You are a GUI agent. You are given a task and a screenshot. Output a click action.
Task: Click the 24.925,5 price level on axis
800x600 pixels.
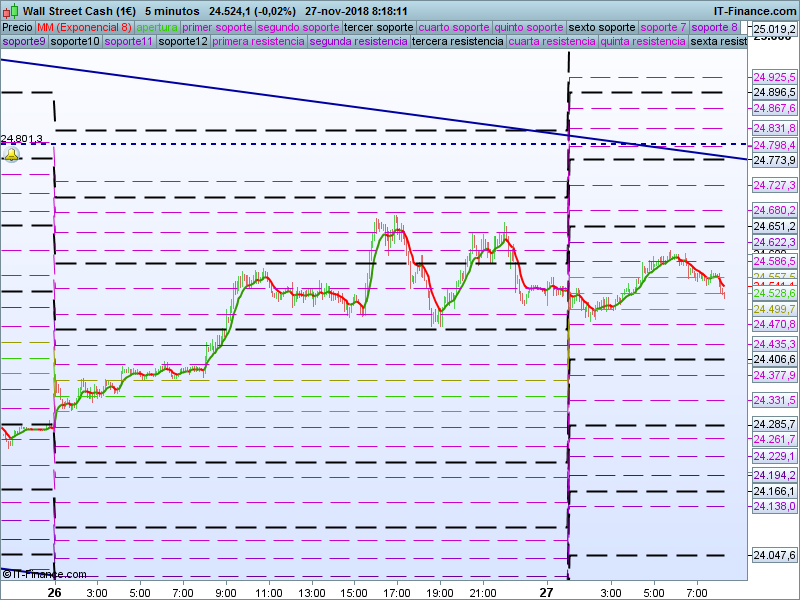pyautogui.click(x=774, y=76)
